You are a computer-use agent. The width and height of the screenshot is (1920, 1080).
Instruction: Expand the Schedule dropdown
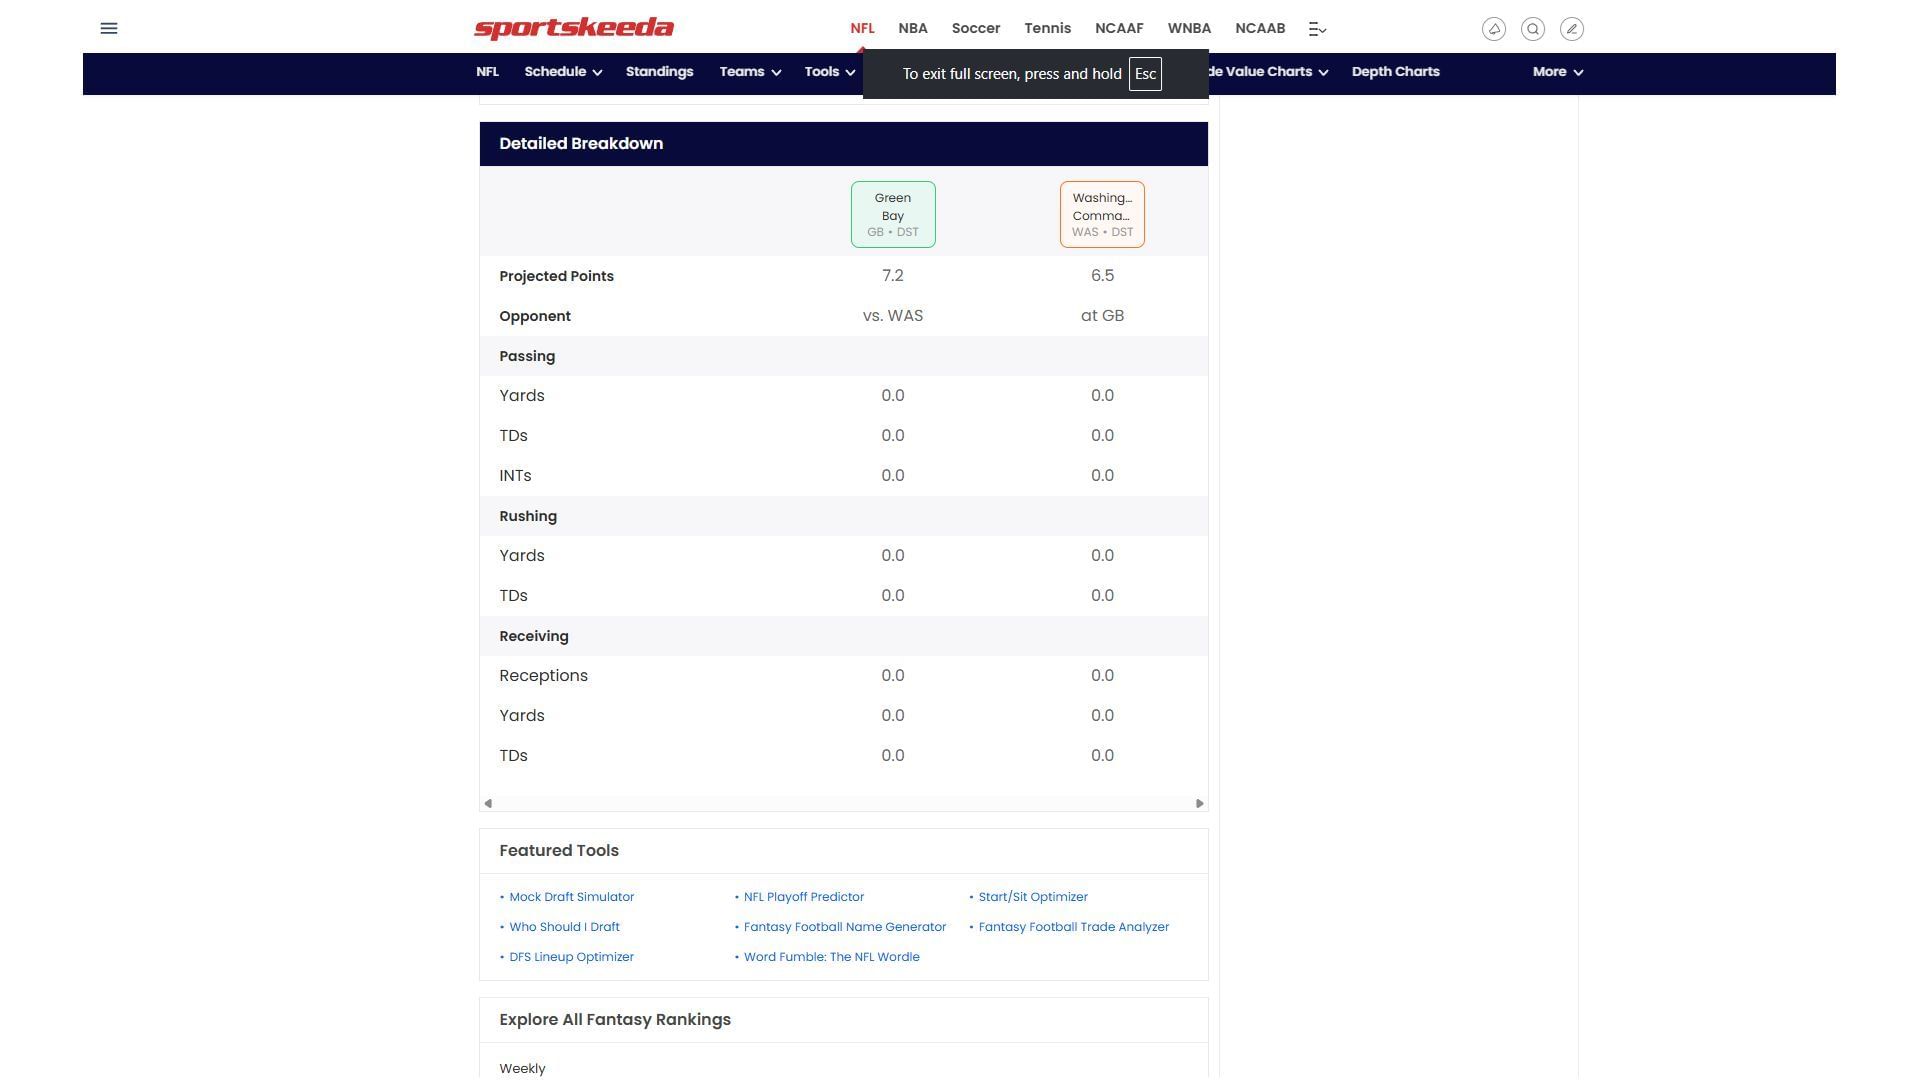click(x=562, y=72)
